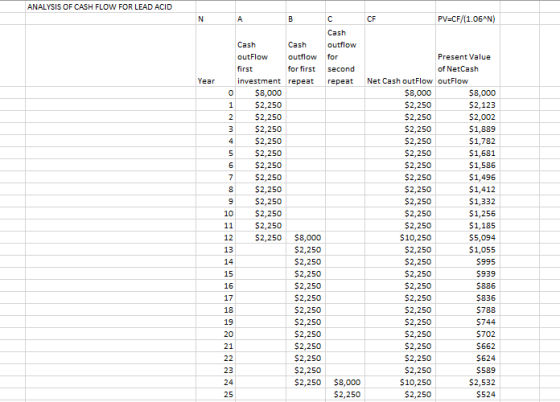
Task: Select the $2,250 net cash outflow in year 20
Action: [400, 334]
